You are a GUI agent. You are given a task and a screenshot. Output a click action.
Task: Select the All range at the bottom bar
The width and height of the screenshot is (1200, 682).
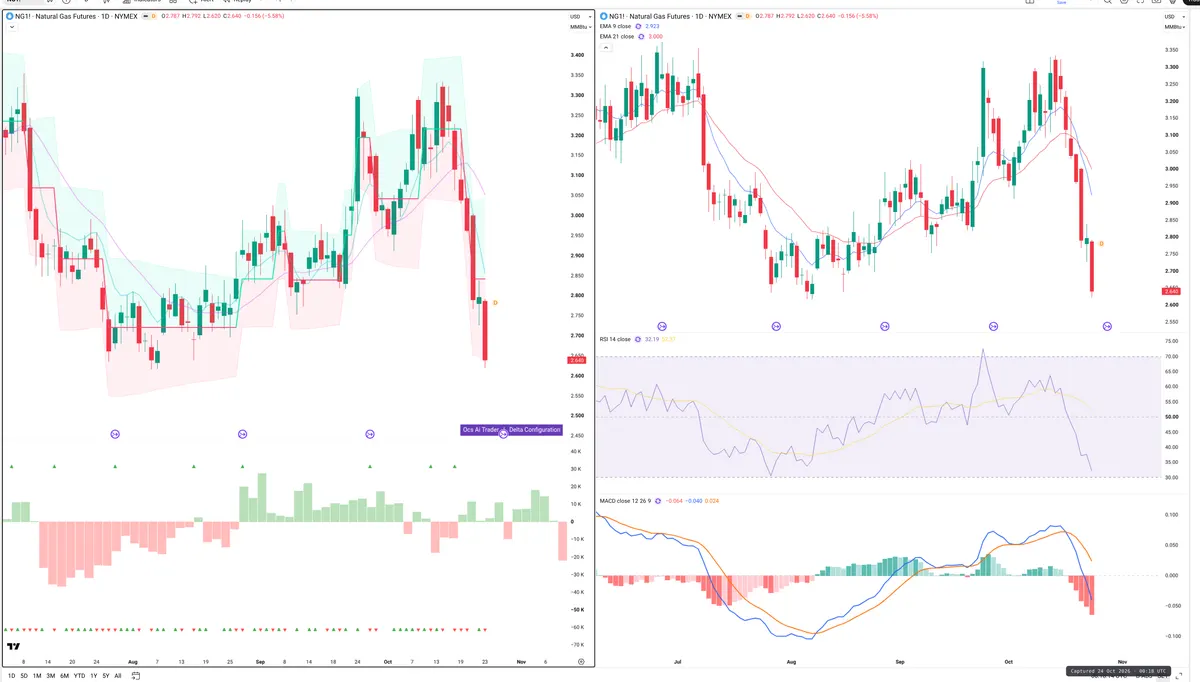(118, 675)
